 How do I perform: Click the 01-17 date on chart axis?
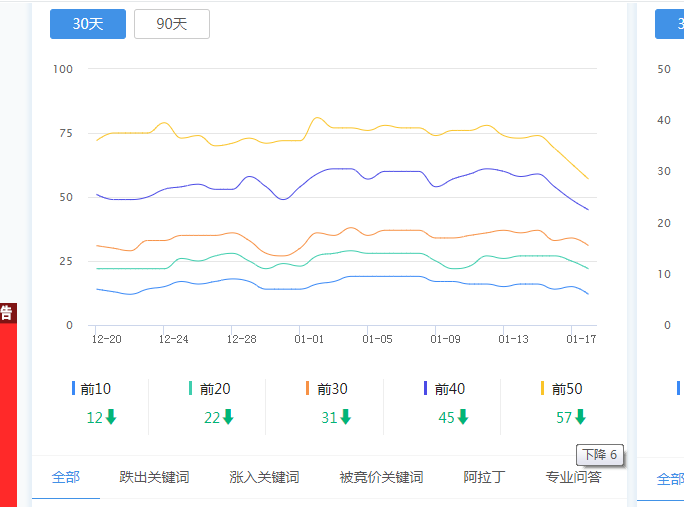(581, 339)
